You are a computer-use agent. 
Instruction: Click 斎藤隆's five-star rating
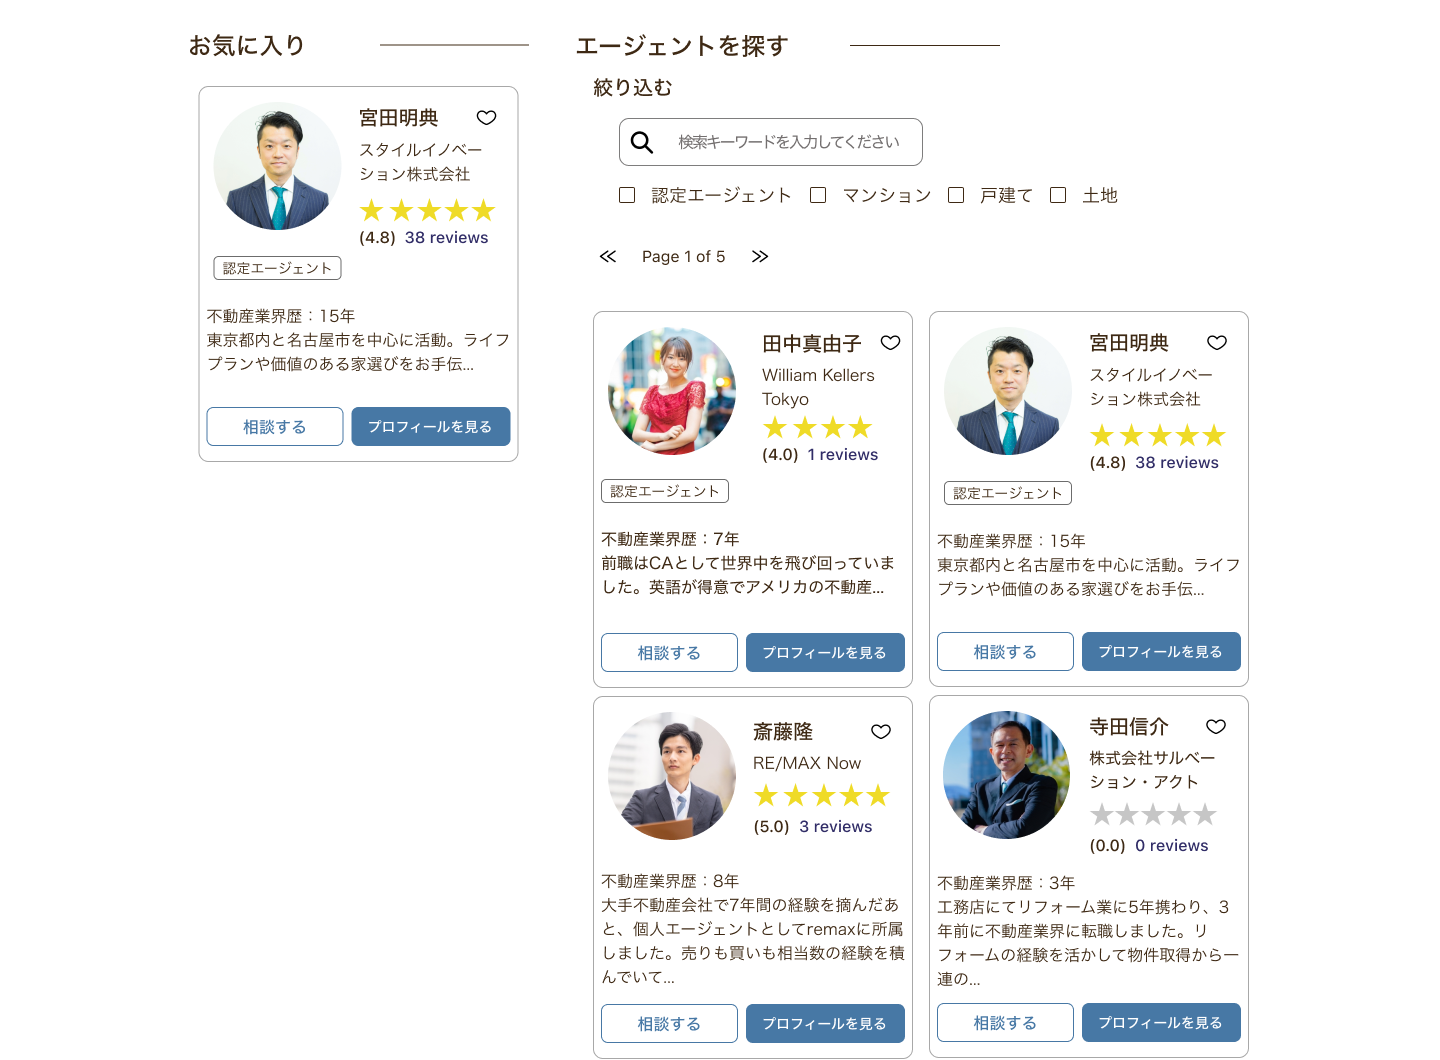click(x=822, y=796)
